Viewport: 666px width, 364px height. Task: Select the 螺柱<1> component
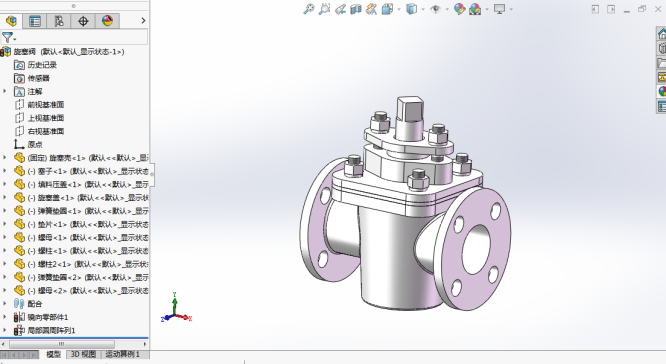tap(81, 251)
